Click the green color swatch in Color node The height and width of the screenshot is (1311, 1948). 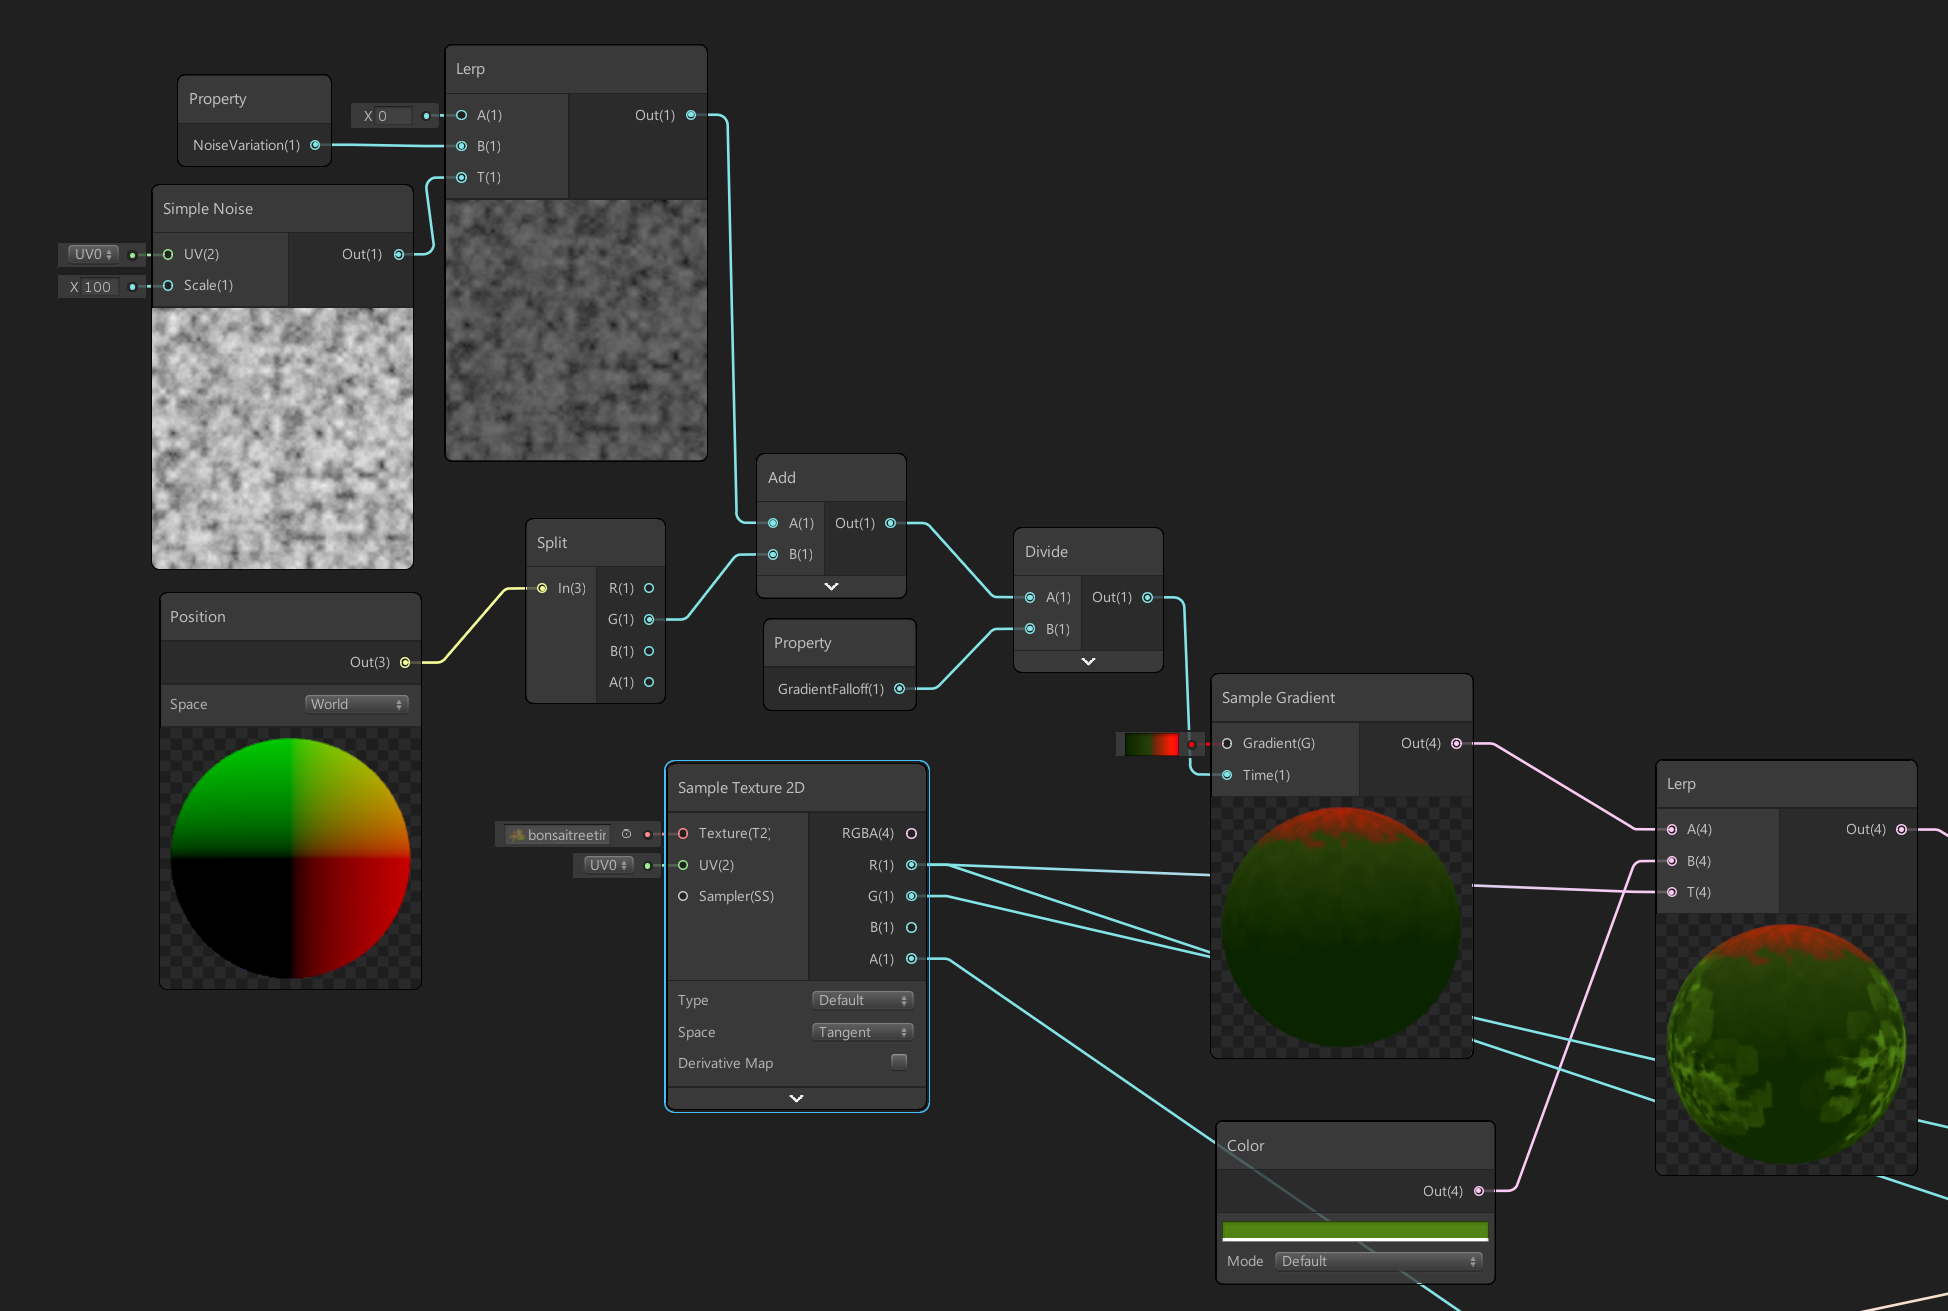(x=1355, y=1231)
